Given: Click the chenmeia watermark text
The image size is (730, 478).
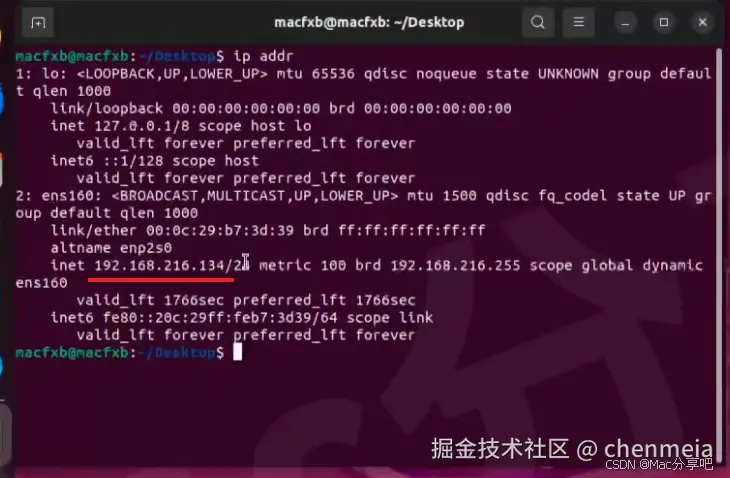Looking at the screenshot, I should coord(658,449).
